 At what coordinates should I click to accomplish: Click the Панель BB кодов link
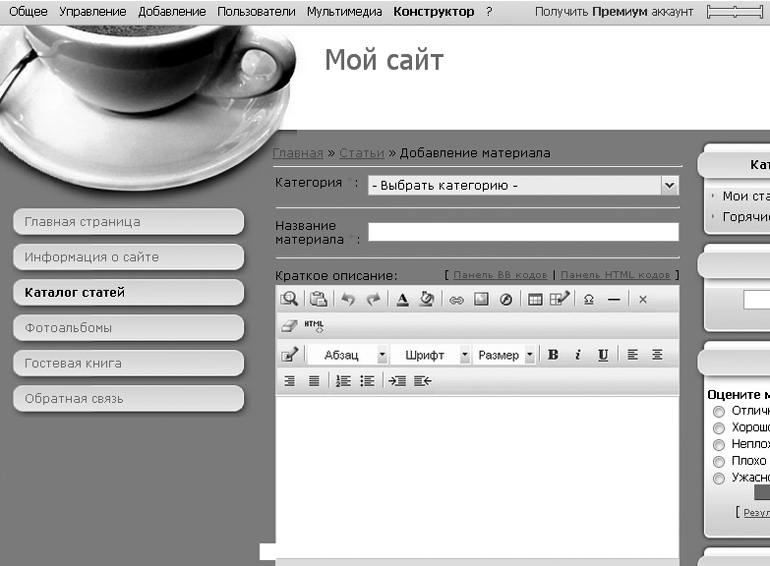point(500,275)
